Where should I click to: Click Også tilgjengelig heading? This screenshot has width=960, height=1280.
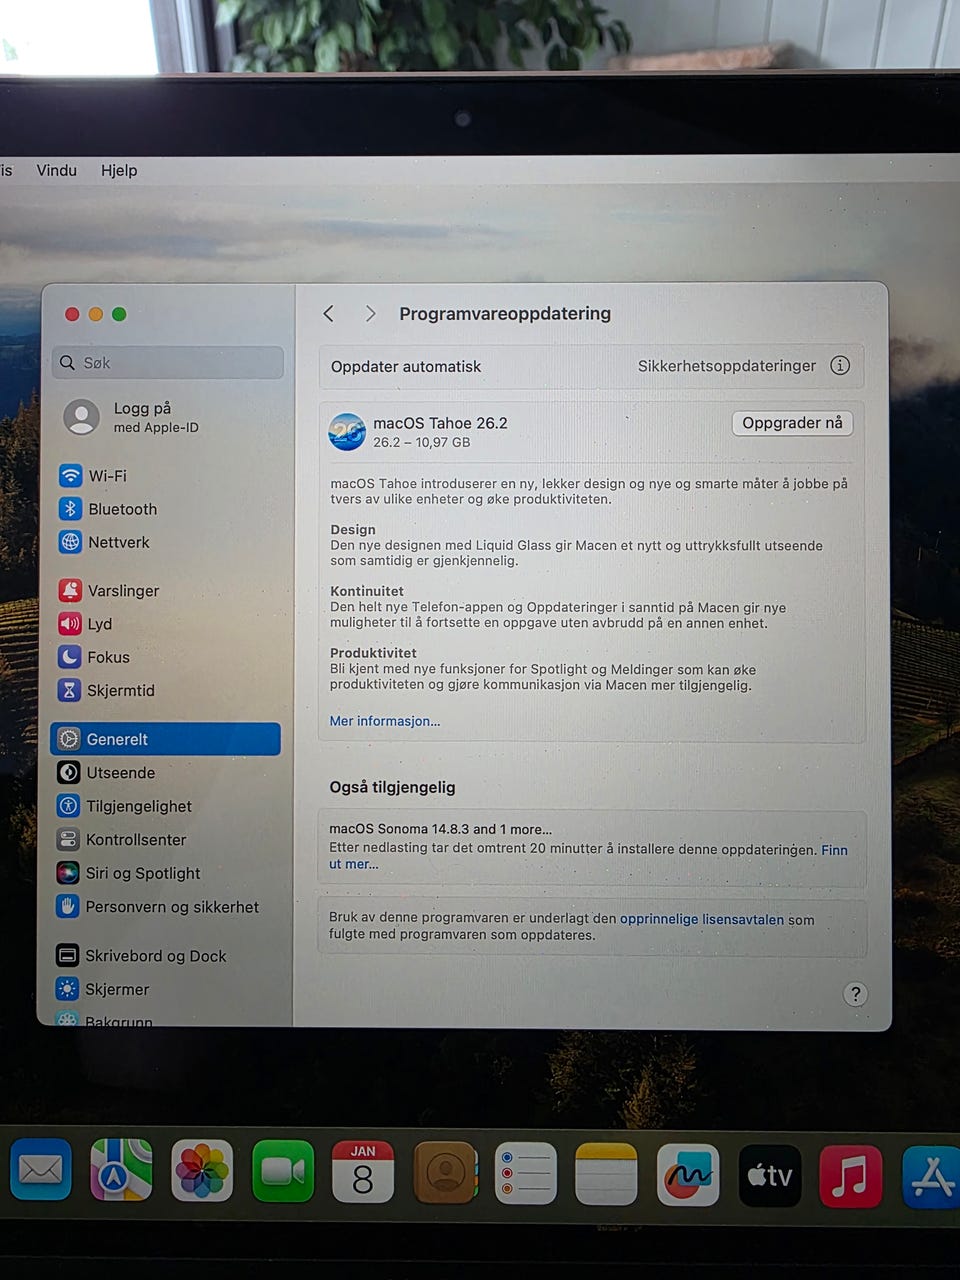point(392,787)
